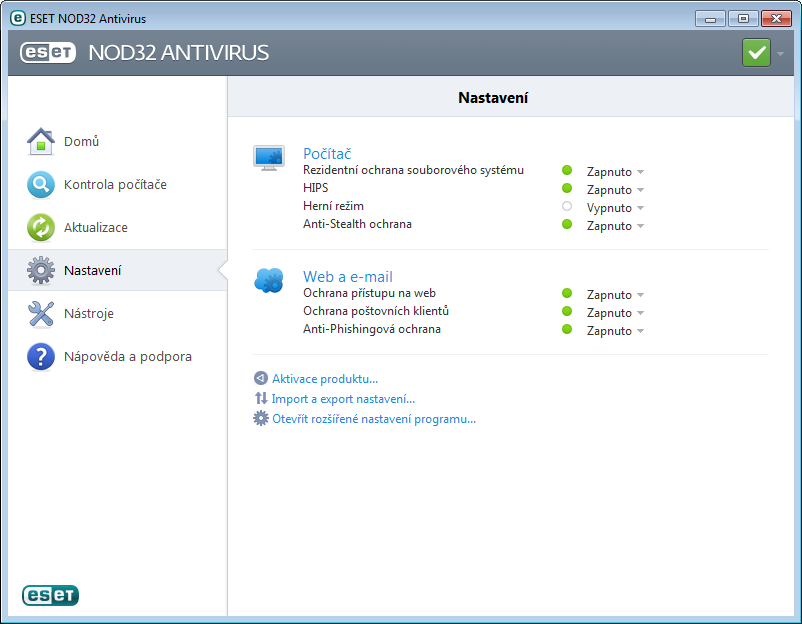Image resolution: width=802 pixels, height=624 pixels.
Task: Click the Aktualizace green refresh icon
Action: click(x=41, y=227)
